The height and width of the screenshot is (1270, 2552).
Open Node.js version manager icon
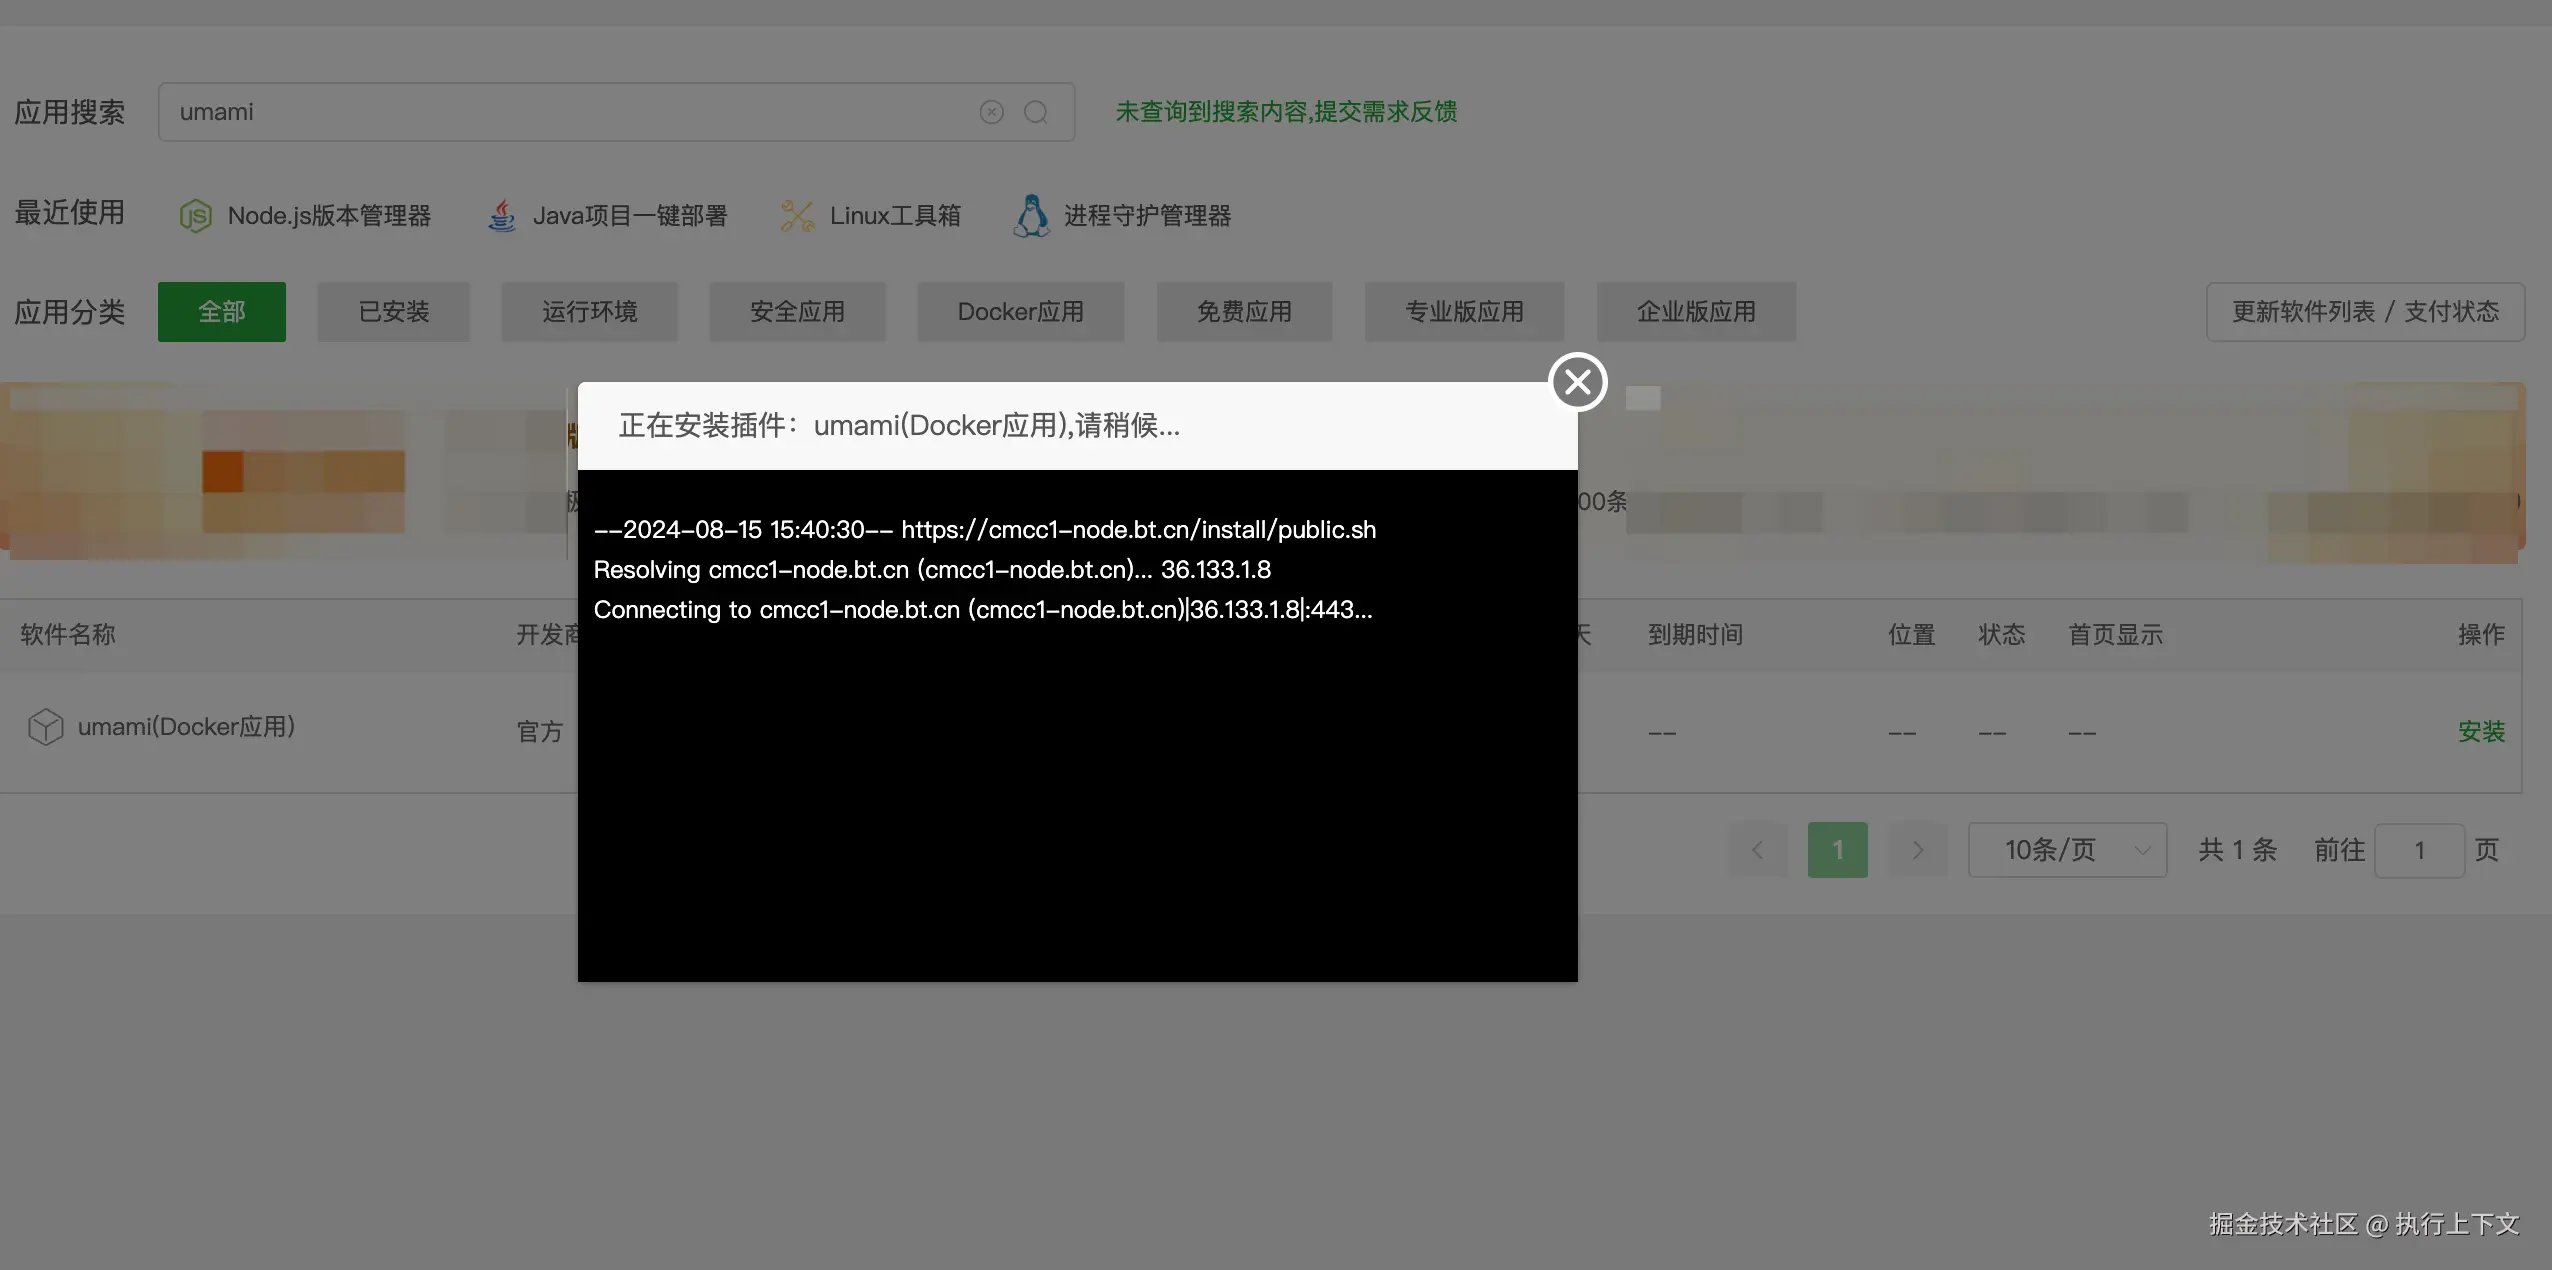point(196,216)
